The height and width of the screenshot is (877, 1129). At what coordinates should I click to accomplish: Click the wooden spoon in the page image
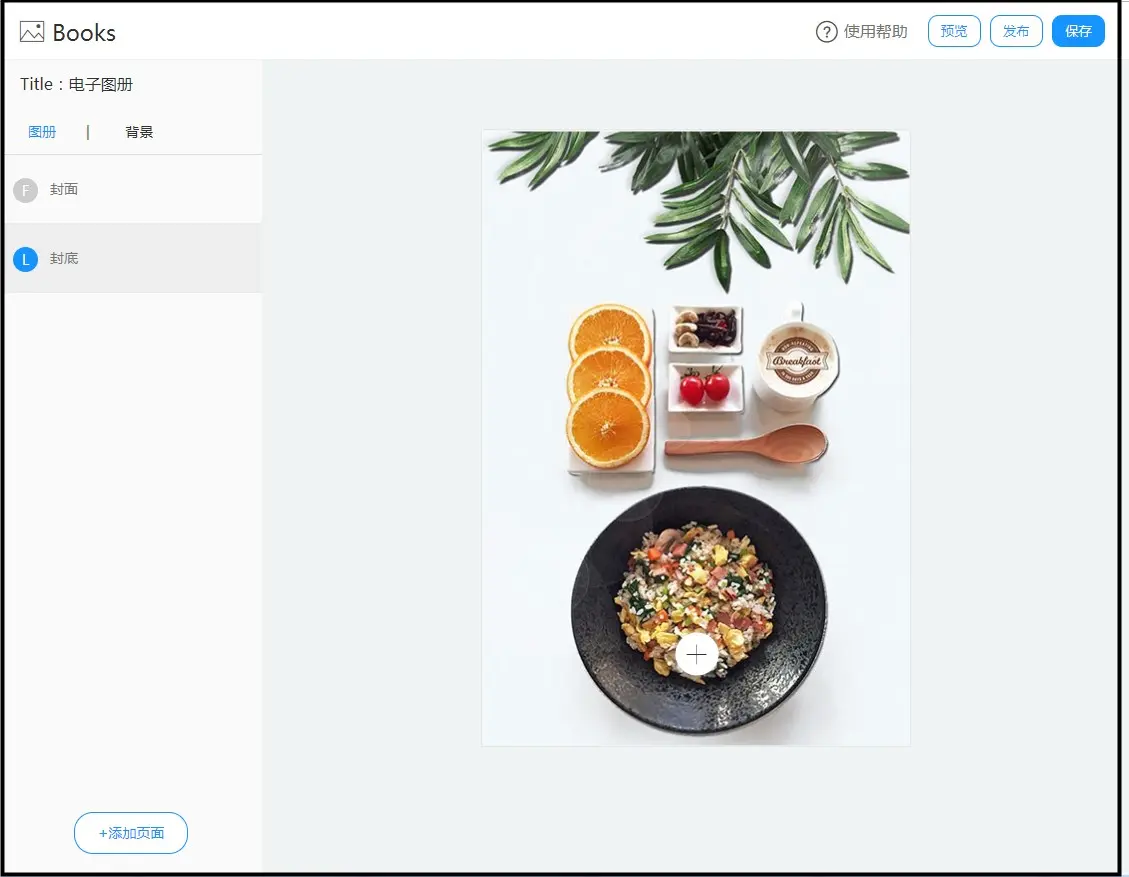pyautogui.click(x=746, y=442)
